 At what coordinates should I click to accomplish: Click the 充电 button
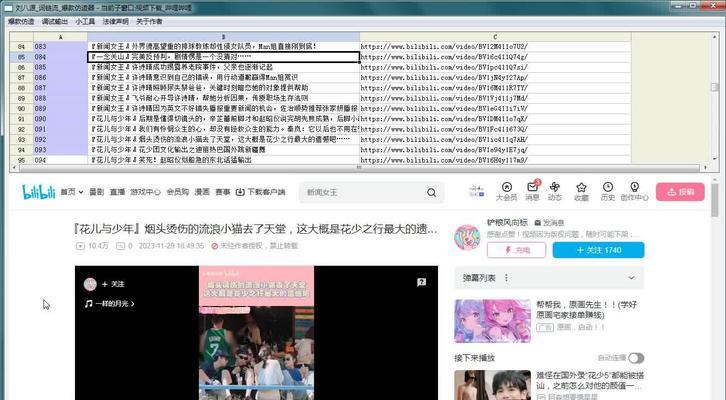pyautogui.click(x=516, y=250)
